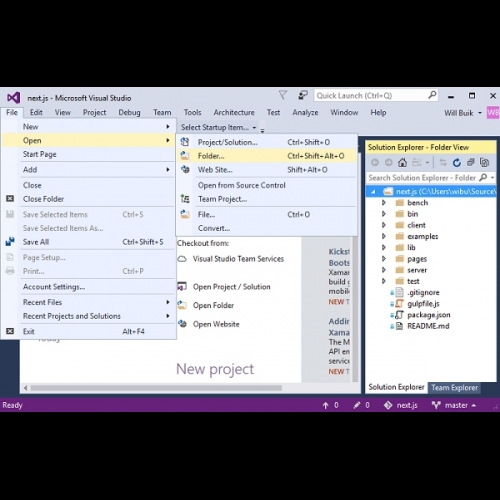Click Visual Studio Team Services checkout link
Image resolution: width=500 pixels, height=500 pixels.
pos(238,259)
